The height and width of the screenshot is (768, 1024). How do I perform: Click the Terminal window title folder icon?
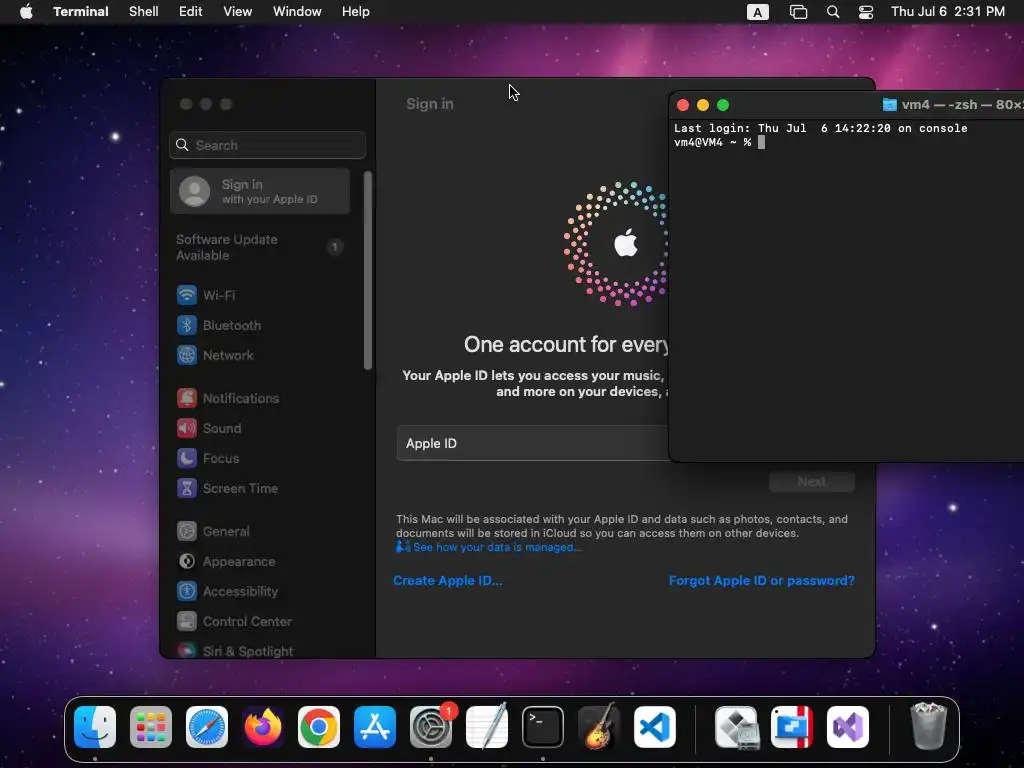pyautogui.click(x=889, y=104)
